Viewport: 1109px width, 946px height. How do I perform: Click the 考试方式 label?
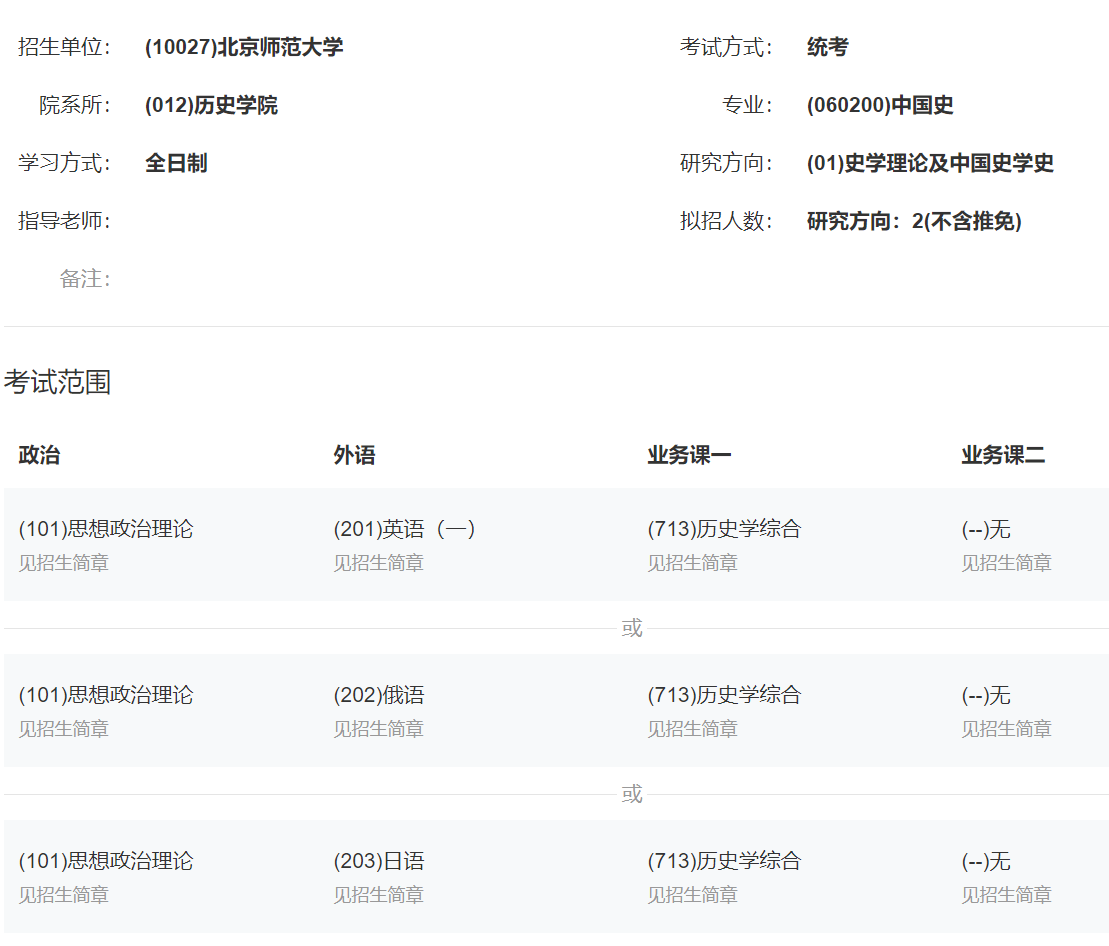pos(726,47)
